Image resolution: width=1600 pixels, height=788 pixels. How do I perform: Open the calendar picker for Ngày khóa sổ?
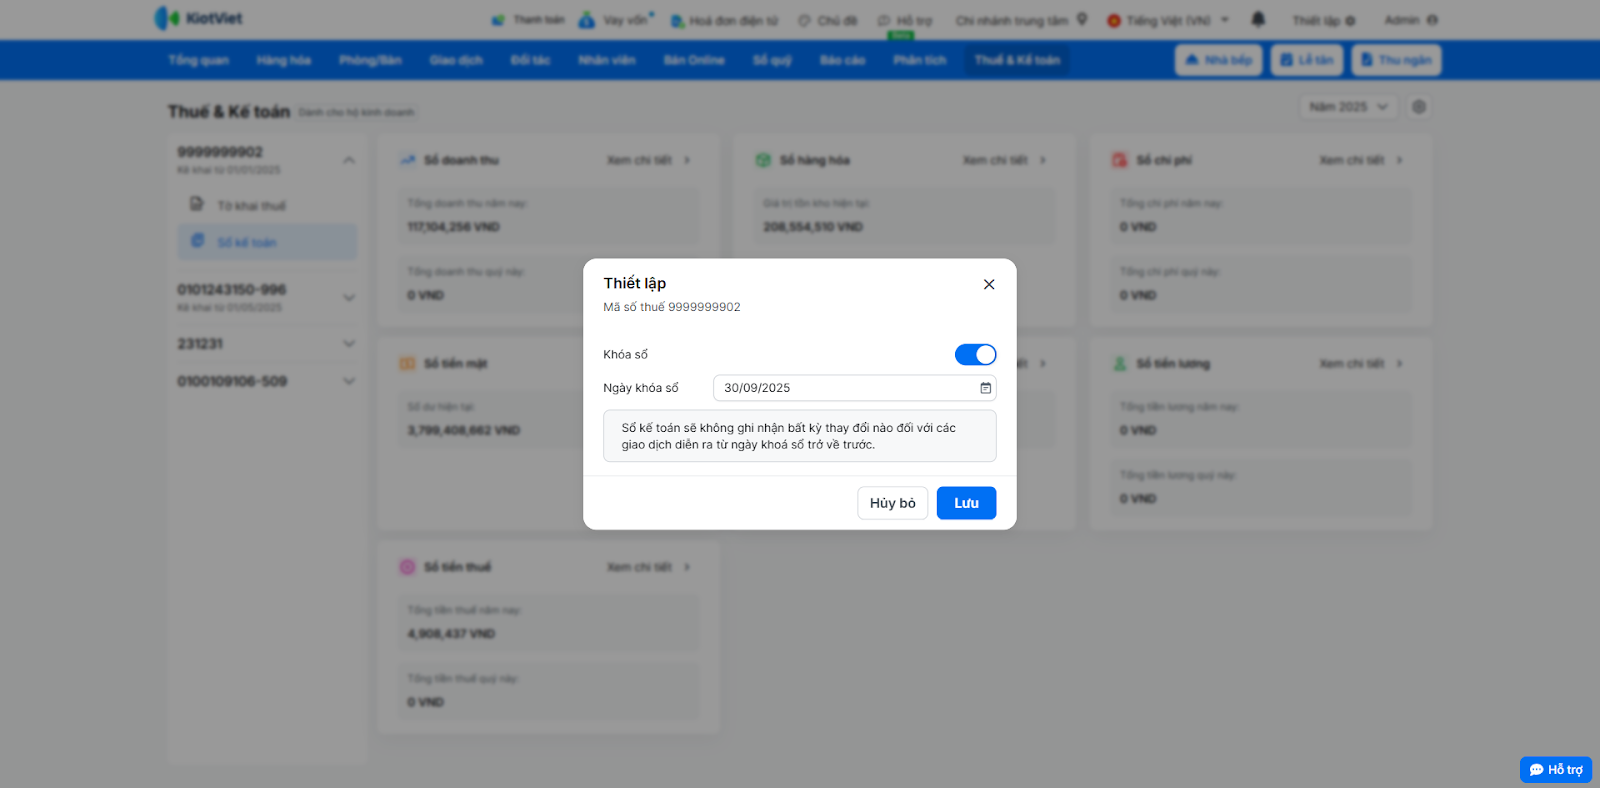[x=985, y=388]
